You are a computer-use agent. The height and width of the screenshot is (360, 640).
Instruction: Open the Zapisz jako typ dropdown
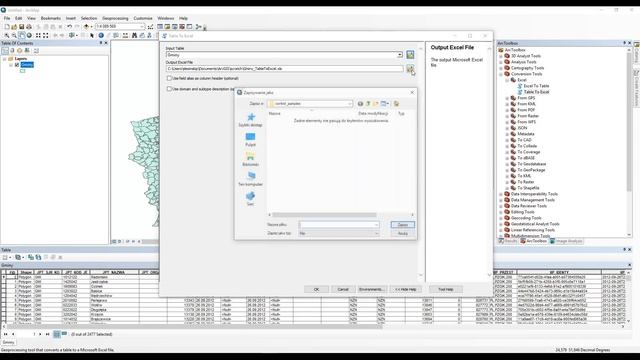click(376, 233)
